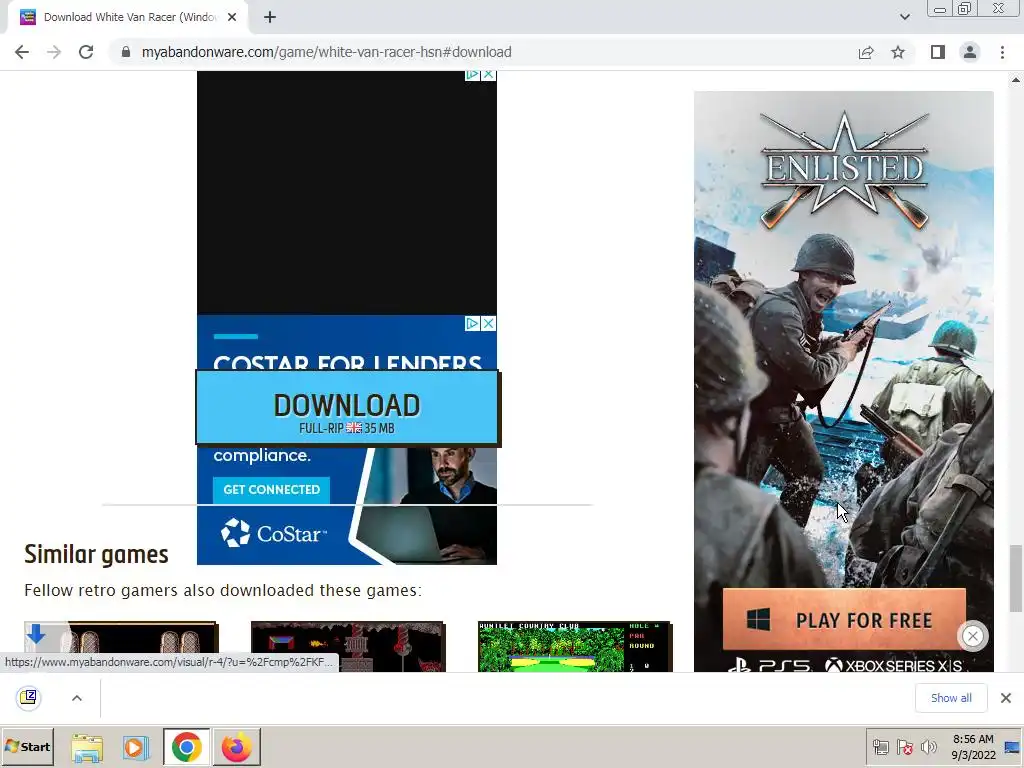The height and width of the screenshot is (768, 1024).
Task: Click the Similar games heading
Action: tap(96, 554)
